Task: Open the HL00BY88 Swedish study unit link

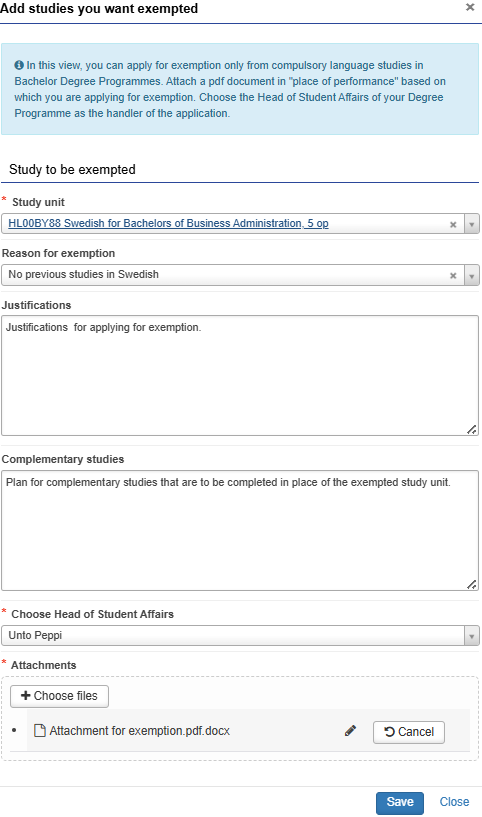Action: pyautogui.click(x=168, y=224)
